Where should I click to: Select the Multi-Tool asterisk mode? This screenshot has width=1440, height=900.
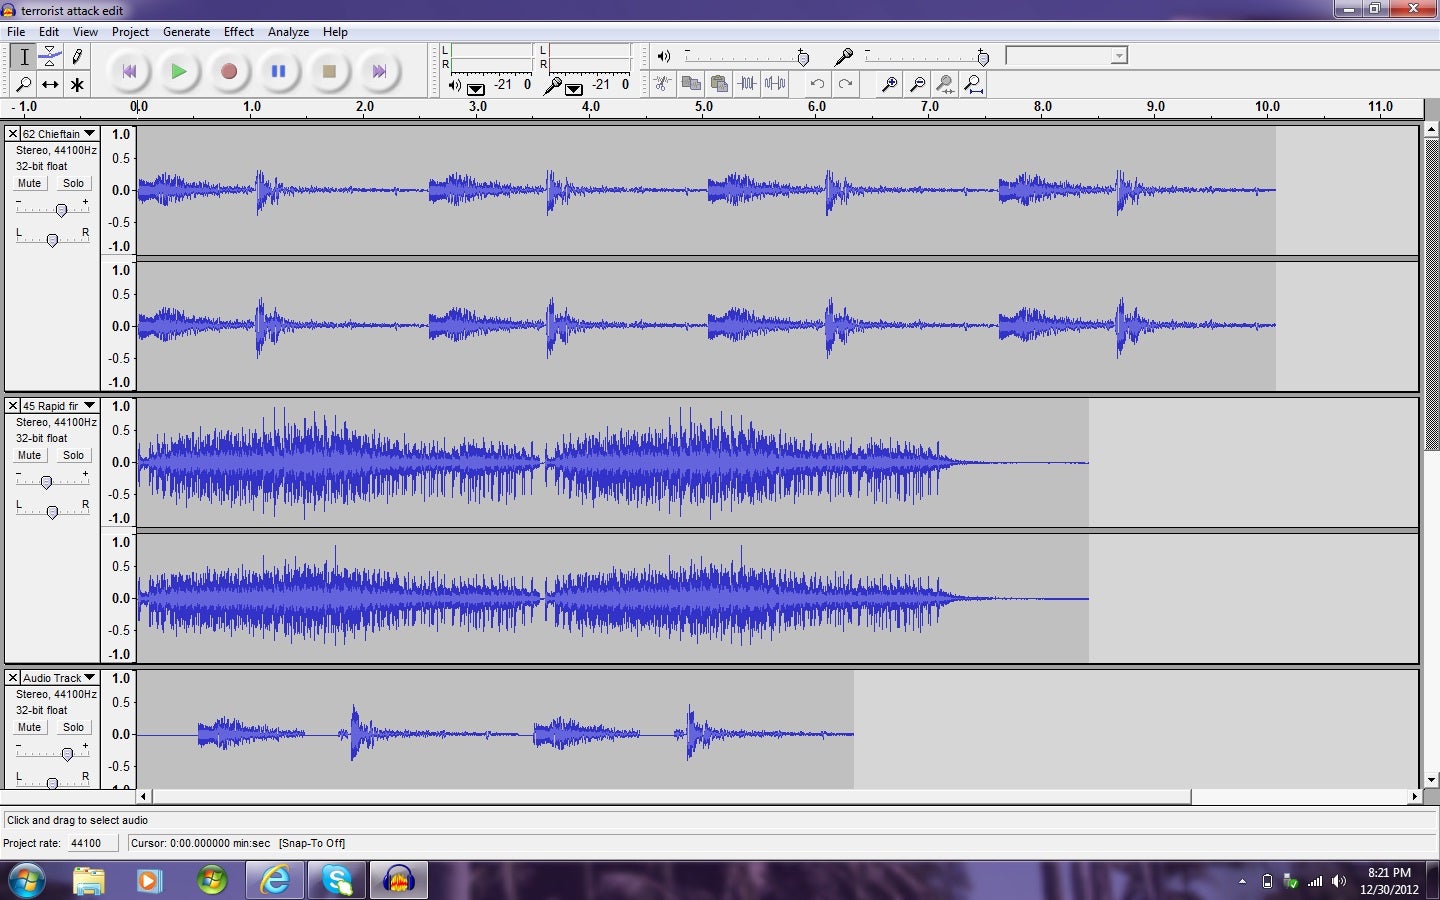coord(77,85)
